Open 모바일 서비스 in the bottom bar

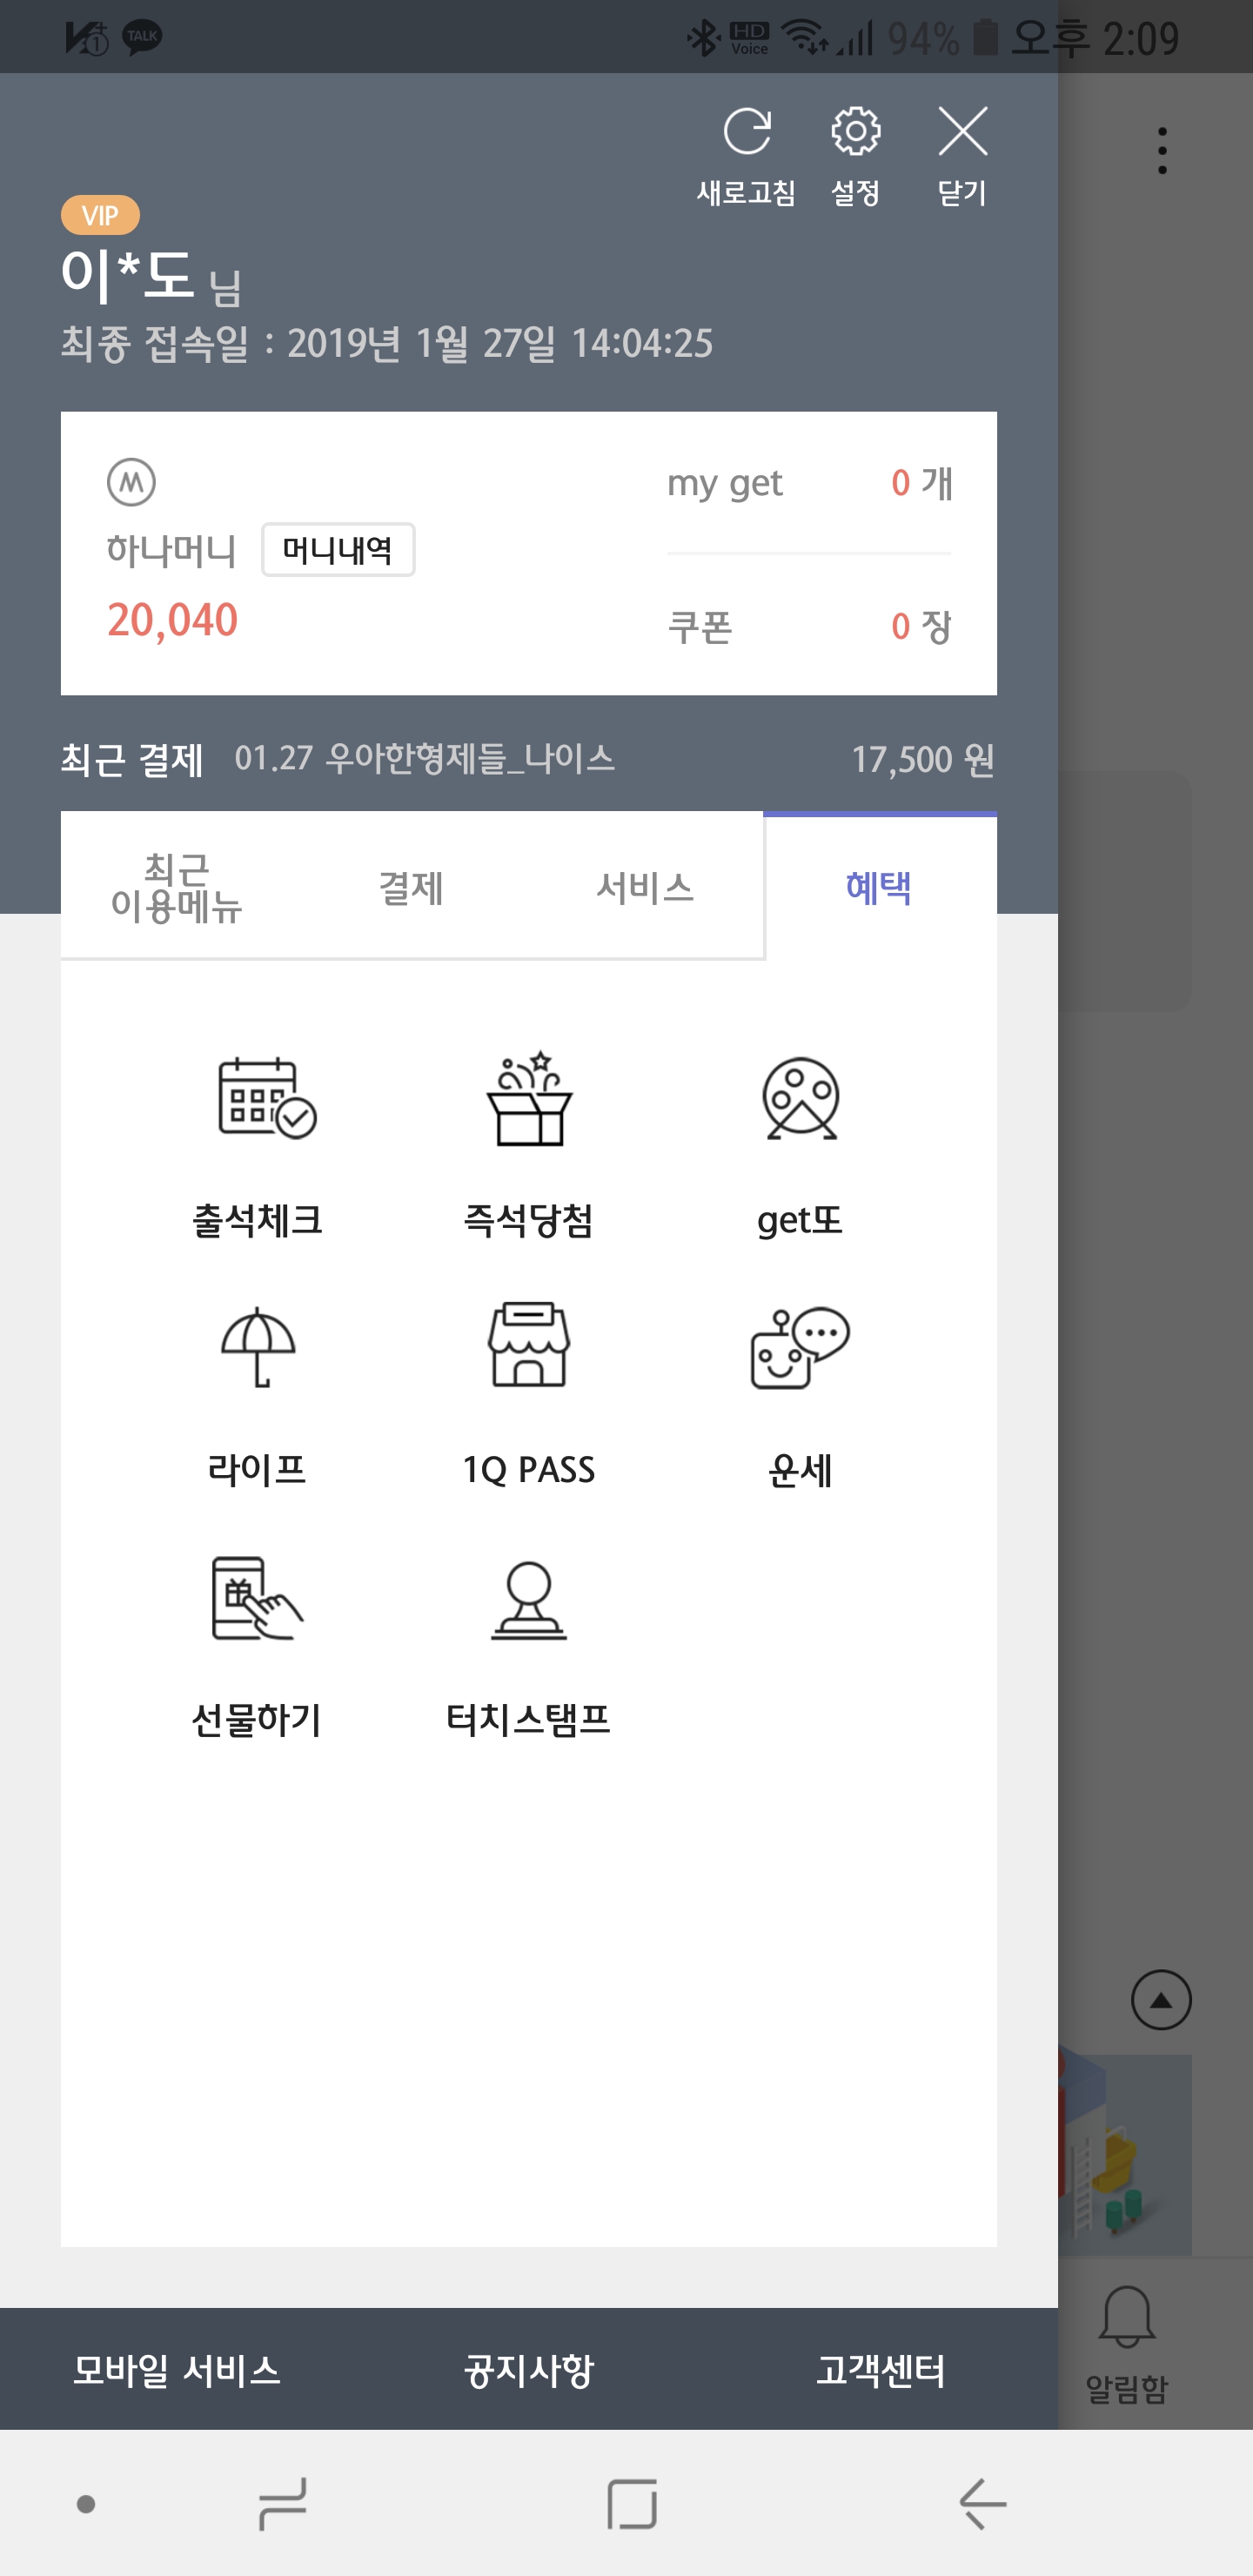[177, 2371]
